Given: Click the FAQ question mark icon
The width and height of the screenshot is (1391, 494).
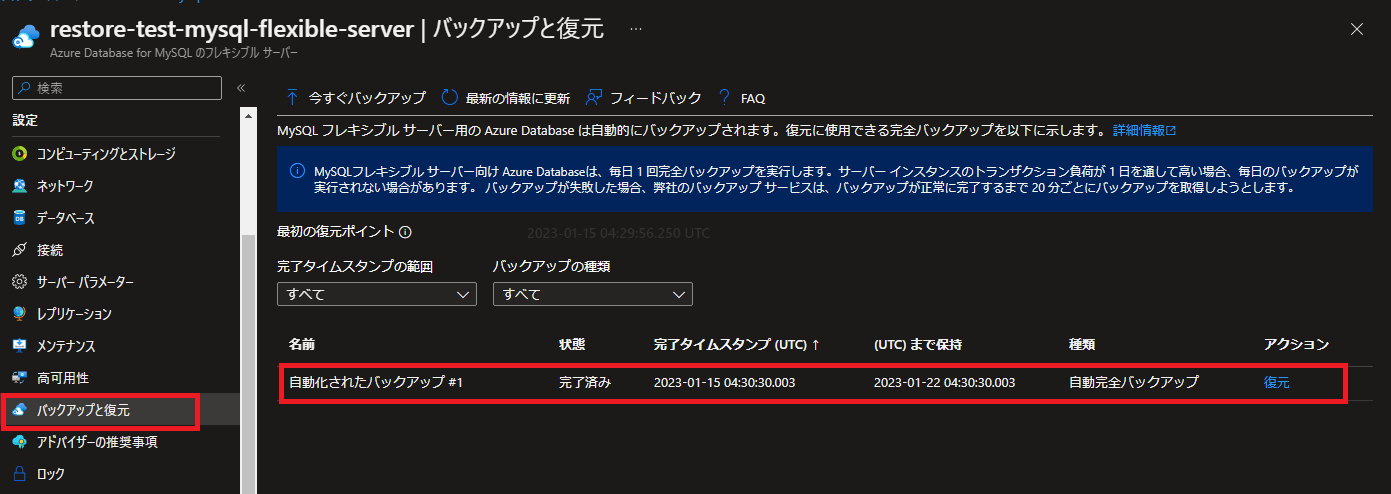Looking at the screenshot, I should tap(724, 98).
